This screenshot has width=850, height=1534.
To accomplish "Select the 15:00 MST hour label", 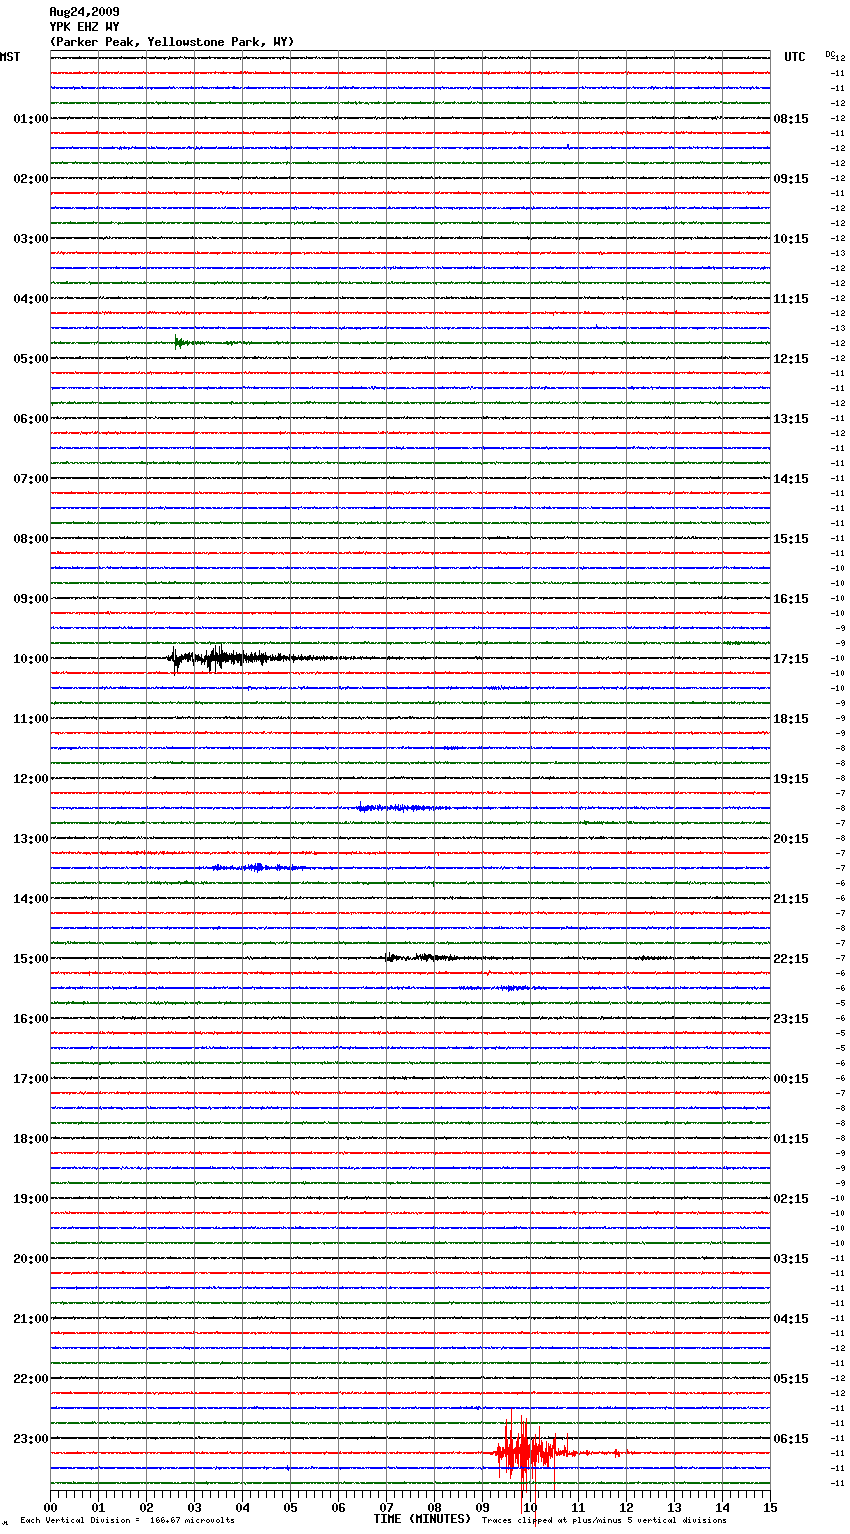I will pos(31,959).
